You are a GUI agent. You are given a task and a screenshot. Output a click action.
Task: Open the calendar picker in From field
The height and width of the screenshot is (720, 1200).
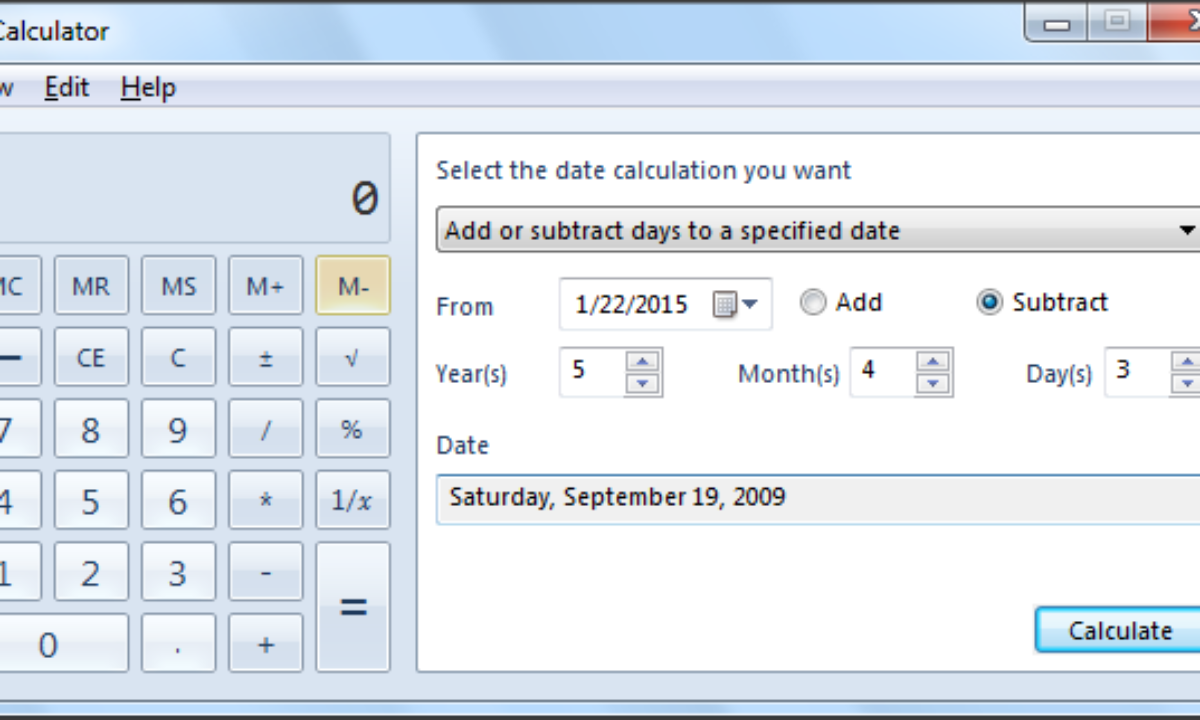click(x=736, y=305)
